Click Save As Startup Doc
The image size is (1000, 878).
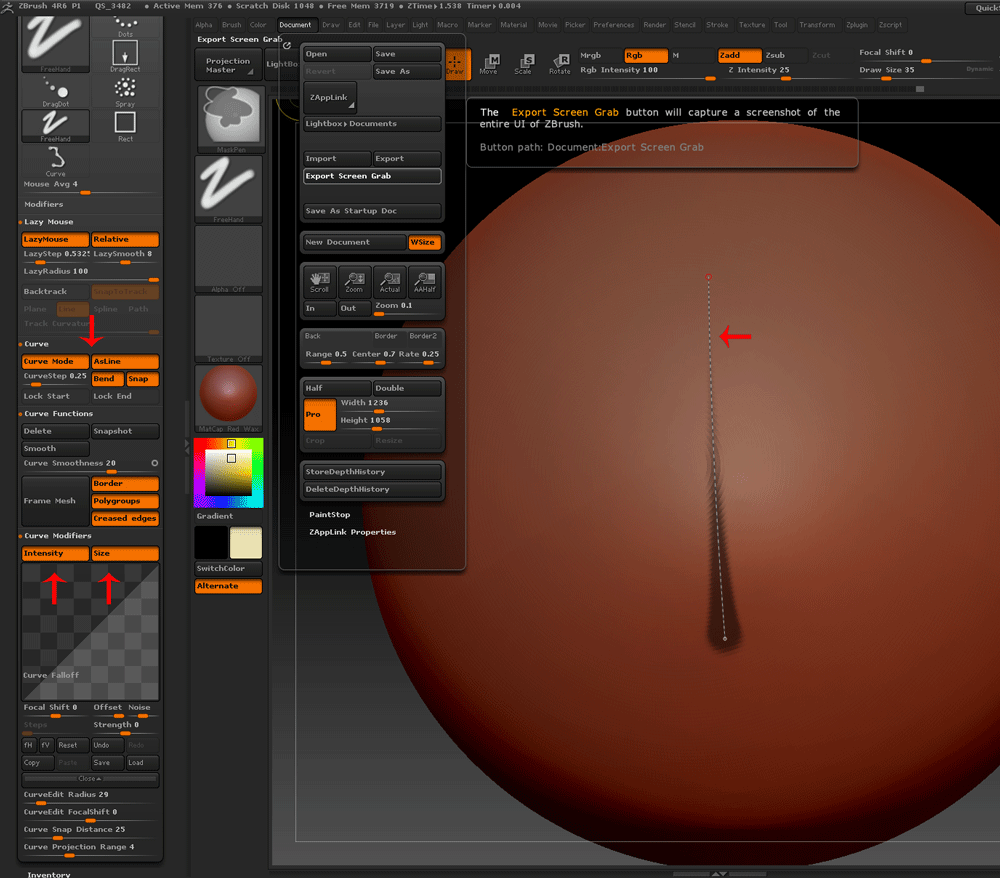tap(372, 211)
